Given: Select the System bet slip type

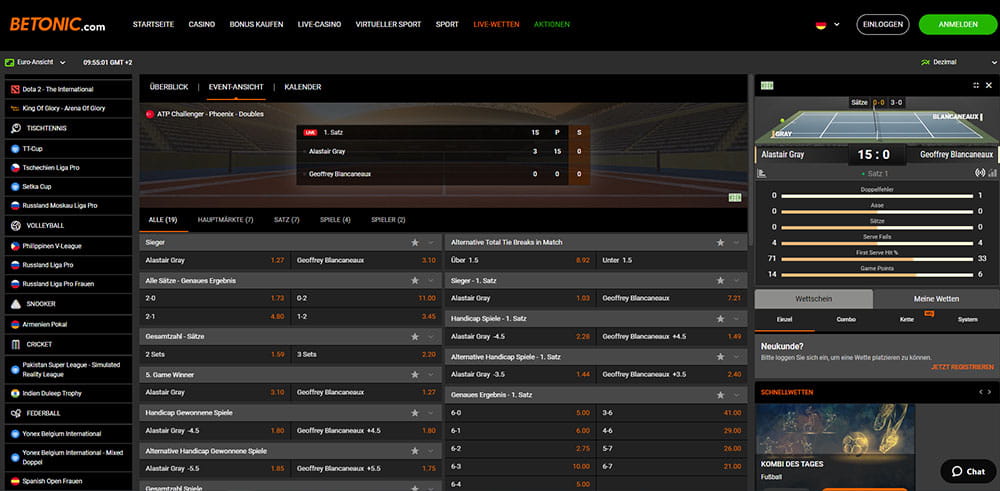Looking at the screenshot, I should tap(967, 319).
